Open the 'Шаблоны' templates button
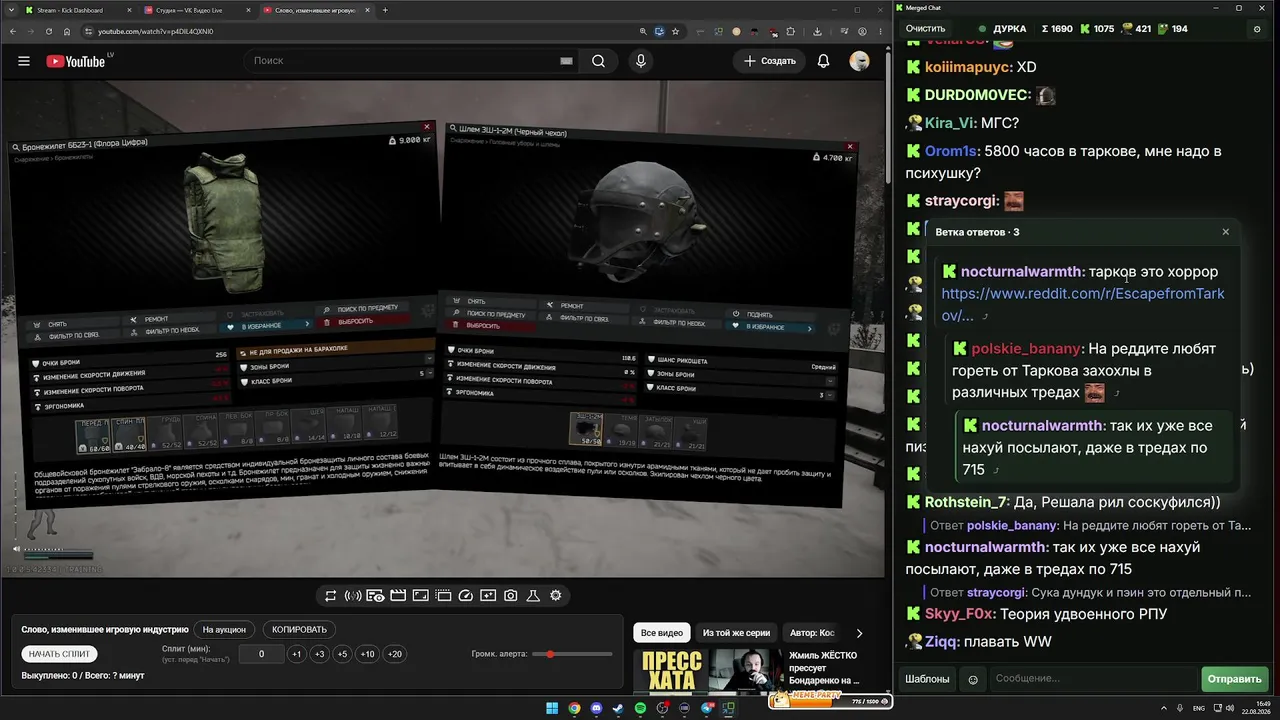 point(927,679)
